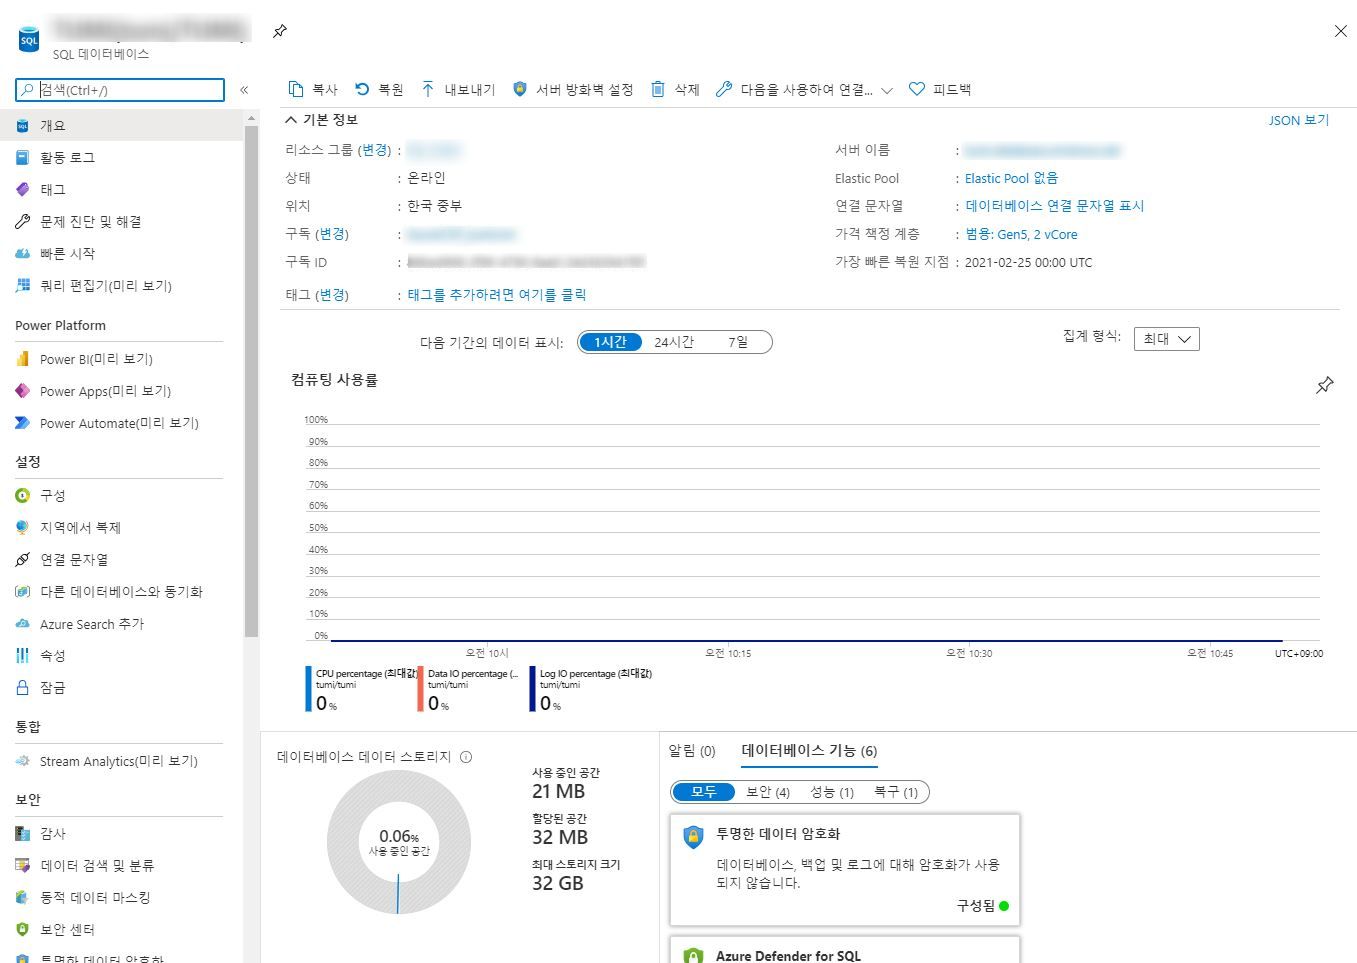Select the 1시간 time range
This screenshot has width=1357, height=963.
pos(610,342)
